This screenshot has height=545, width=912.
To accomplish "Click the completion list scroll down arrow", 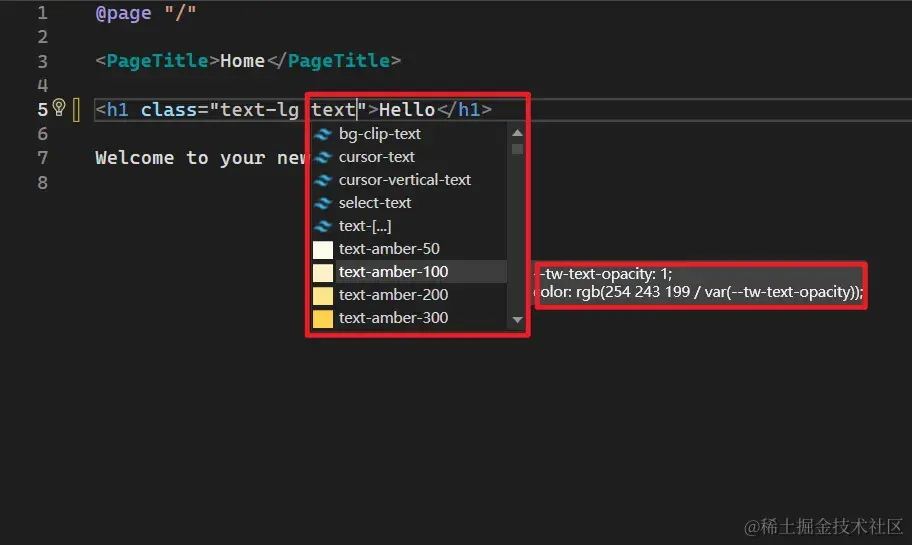I will (517, 320).
